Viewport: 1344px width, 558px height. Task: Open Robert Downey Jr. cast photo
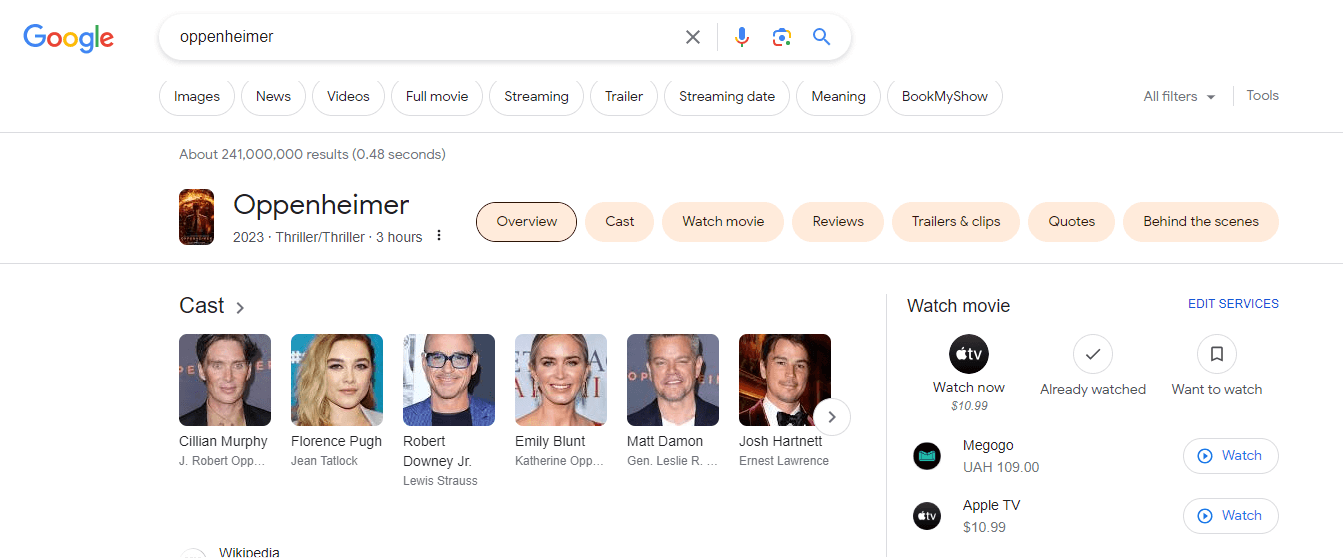[x=449, y=380]
